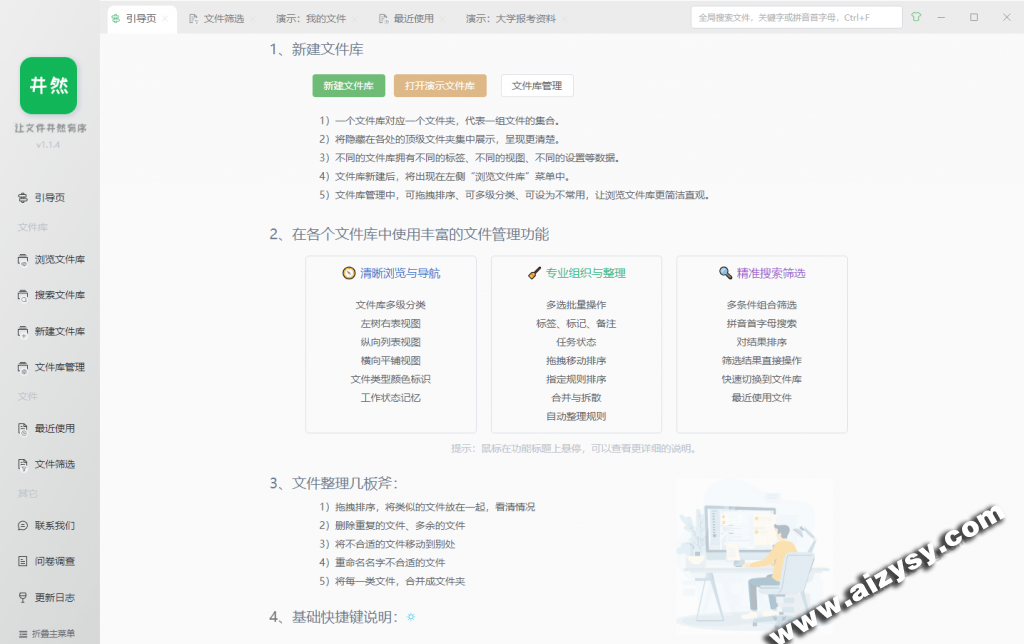Open 更新日志 in the sidebar

pos(54,598)
